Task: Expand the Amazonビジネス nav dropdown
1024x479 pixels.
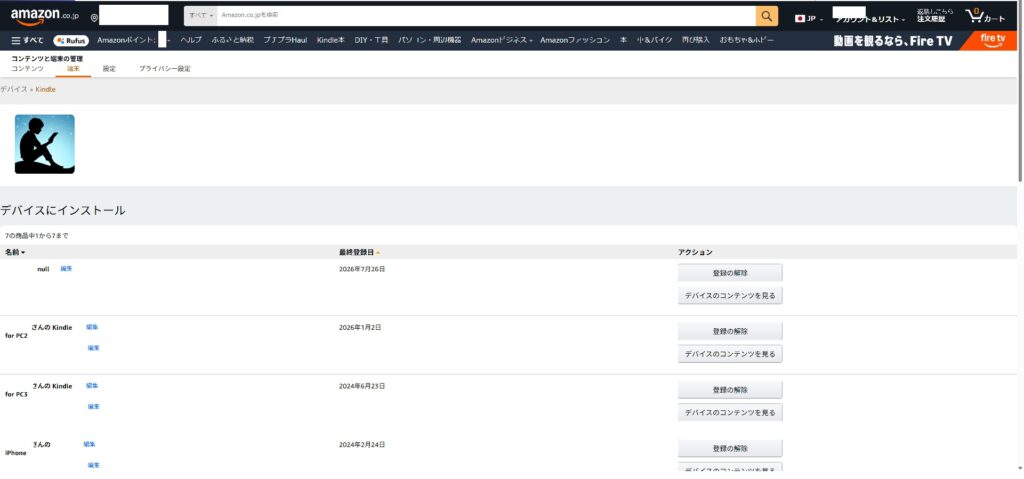Action: tap(502, 41)
